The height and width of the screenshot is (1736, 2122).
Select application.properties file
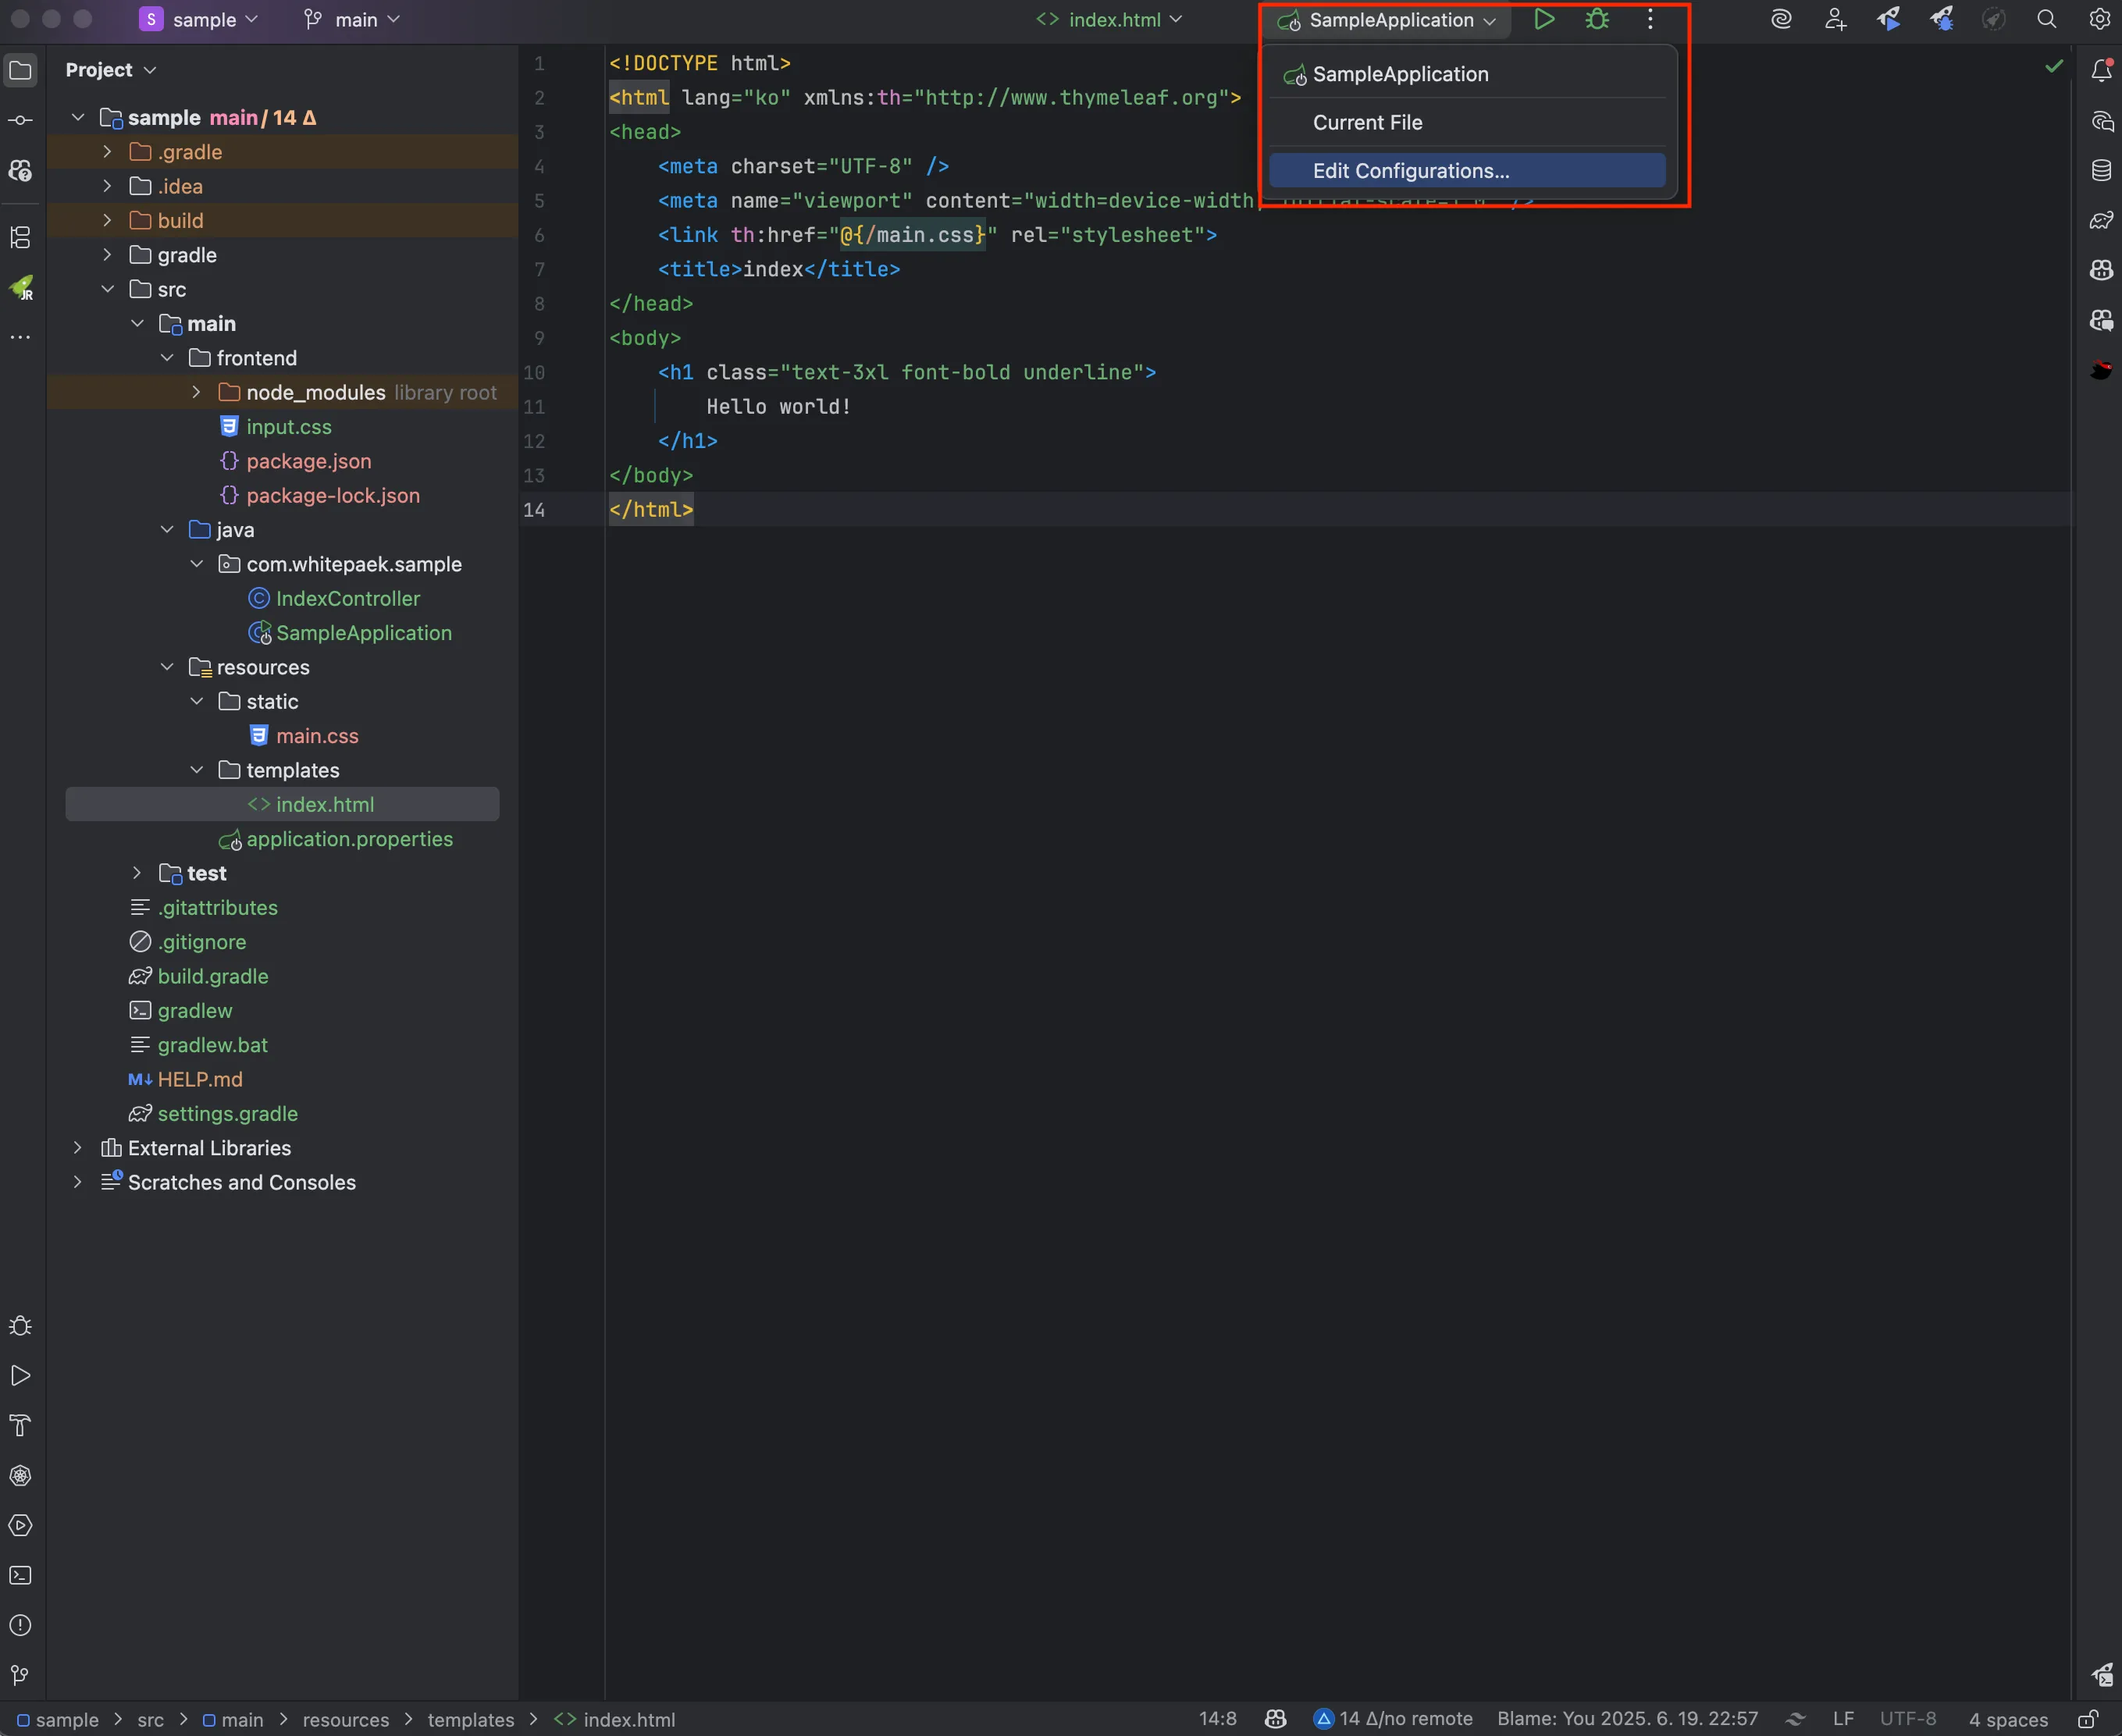(349, 839)
